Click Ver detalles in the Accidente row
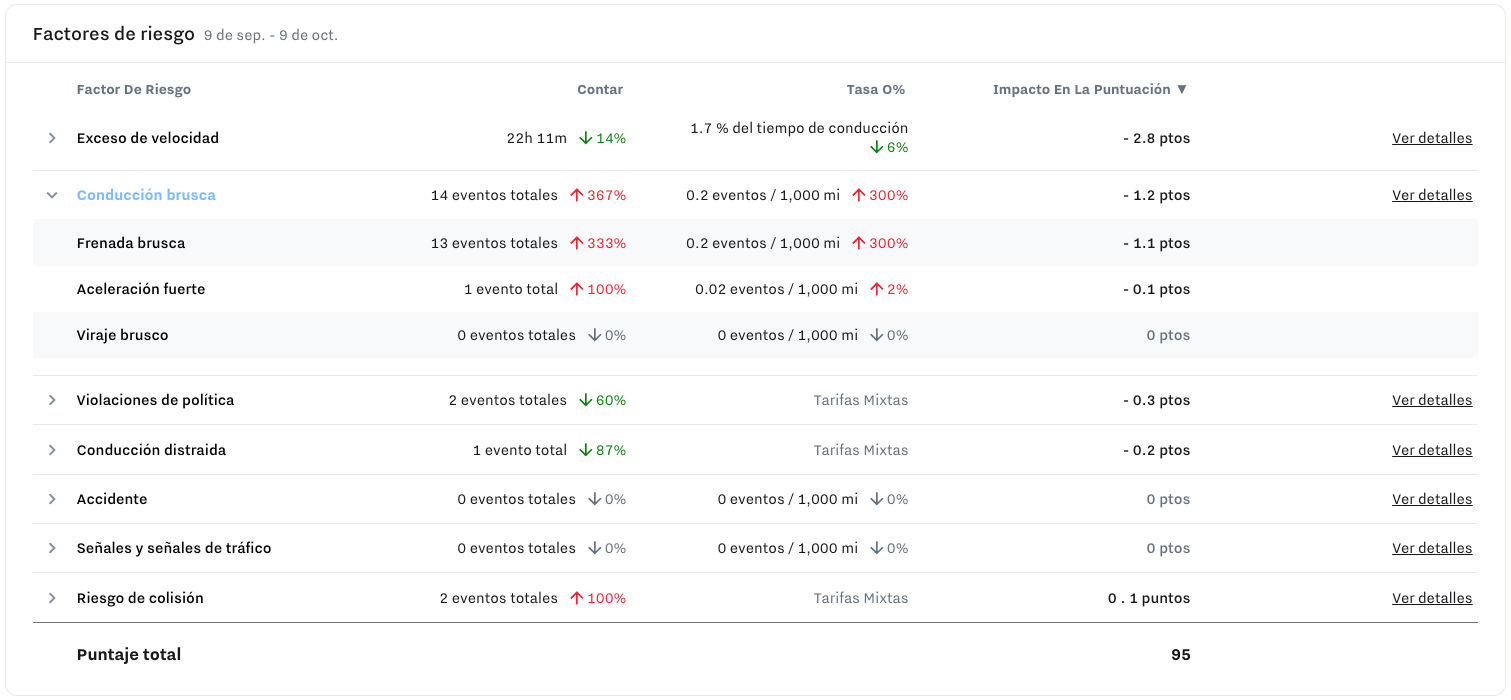 (x=1432, y=499)
